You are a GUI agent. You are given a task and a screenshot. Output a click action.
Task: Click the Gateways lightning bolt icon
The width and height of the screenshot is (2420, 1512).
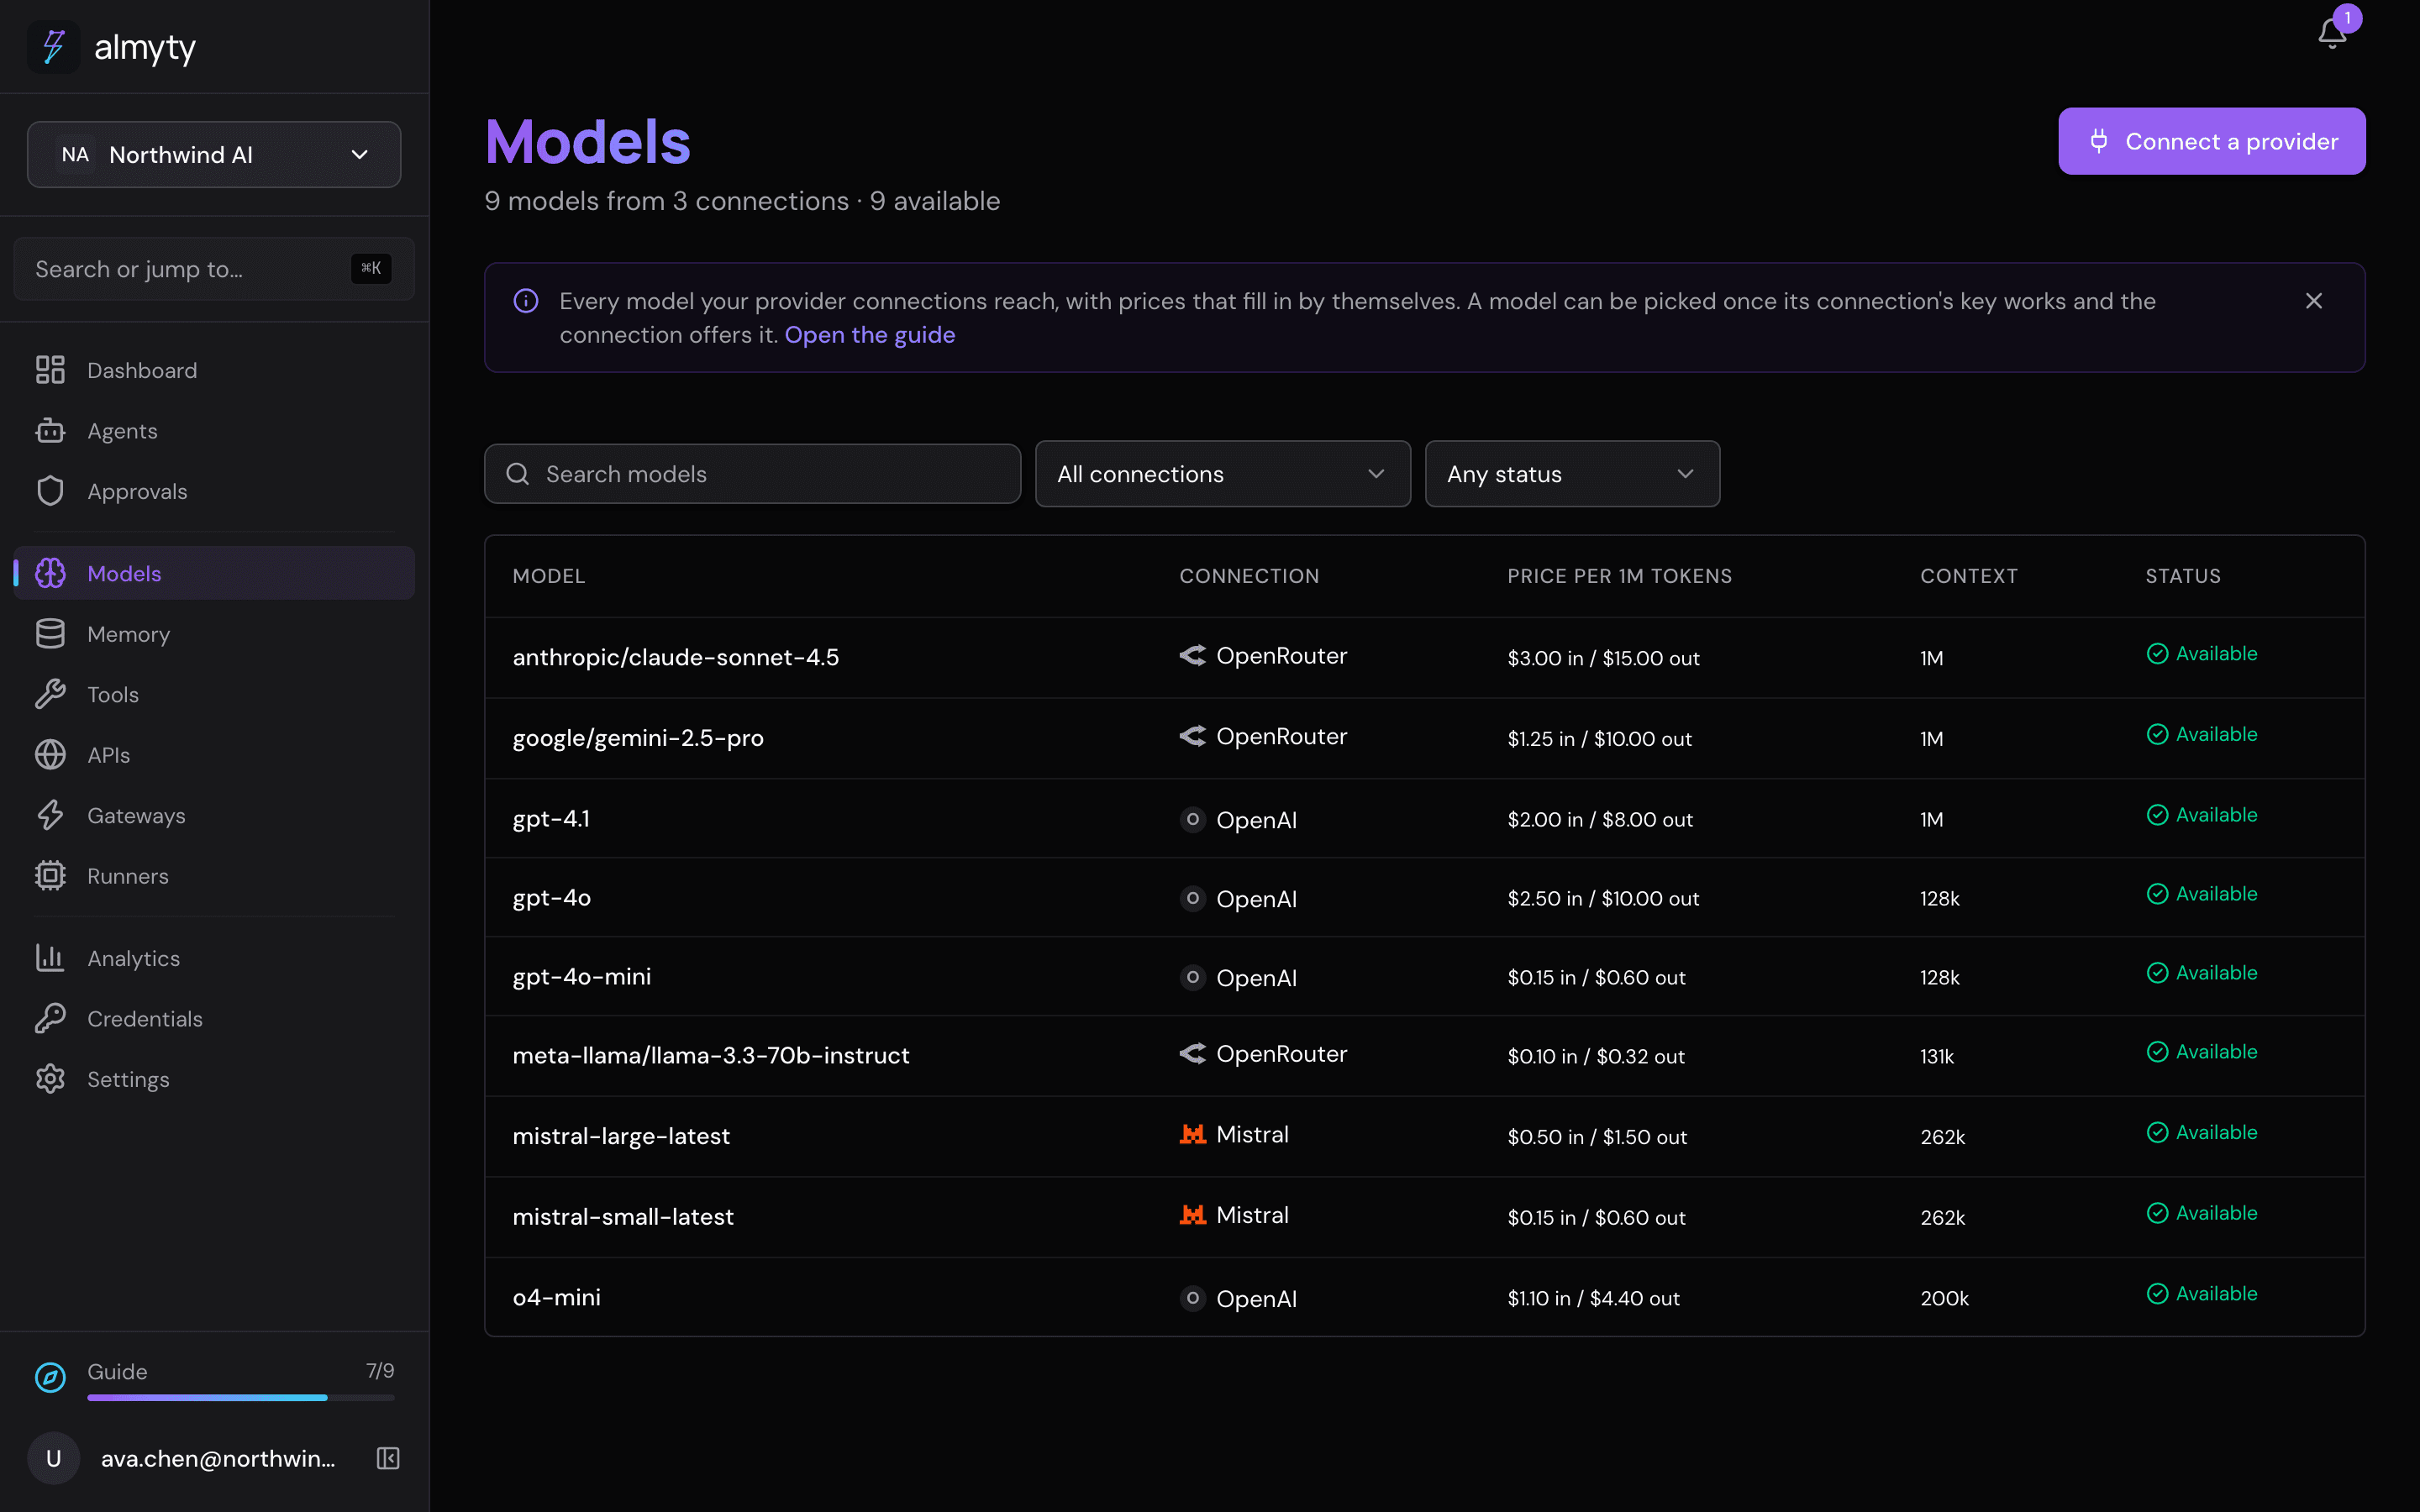coord(50,815)
